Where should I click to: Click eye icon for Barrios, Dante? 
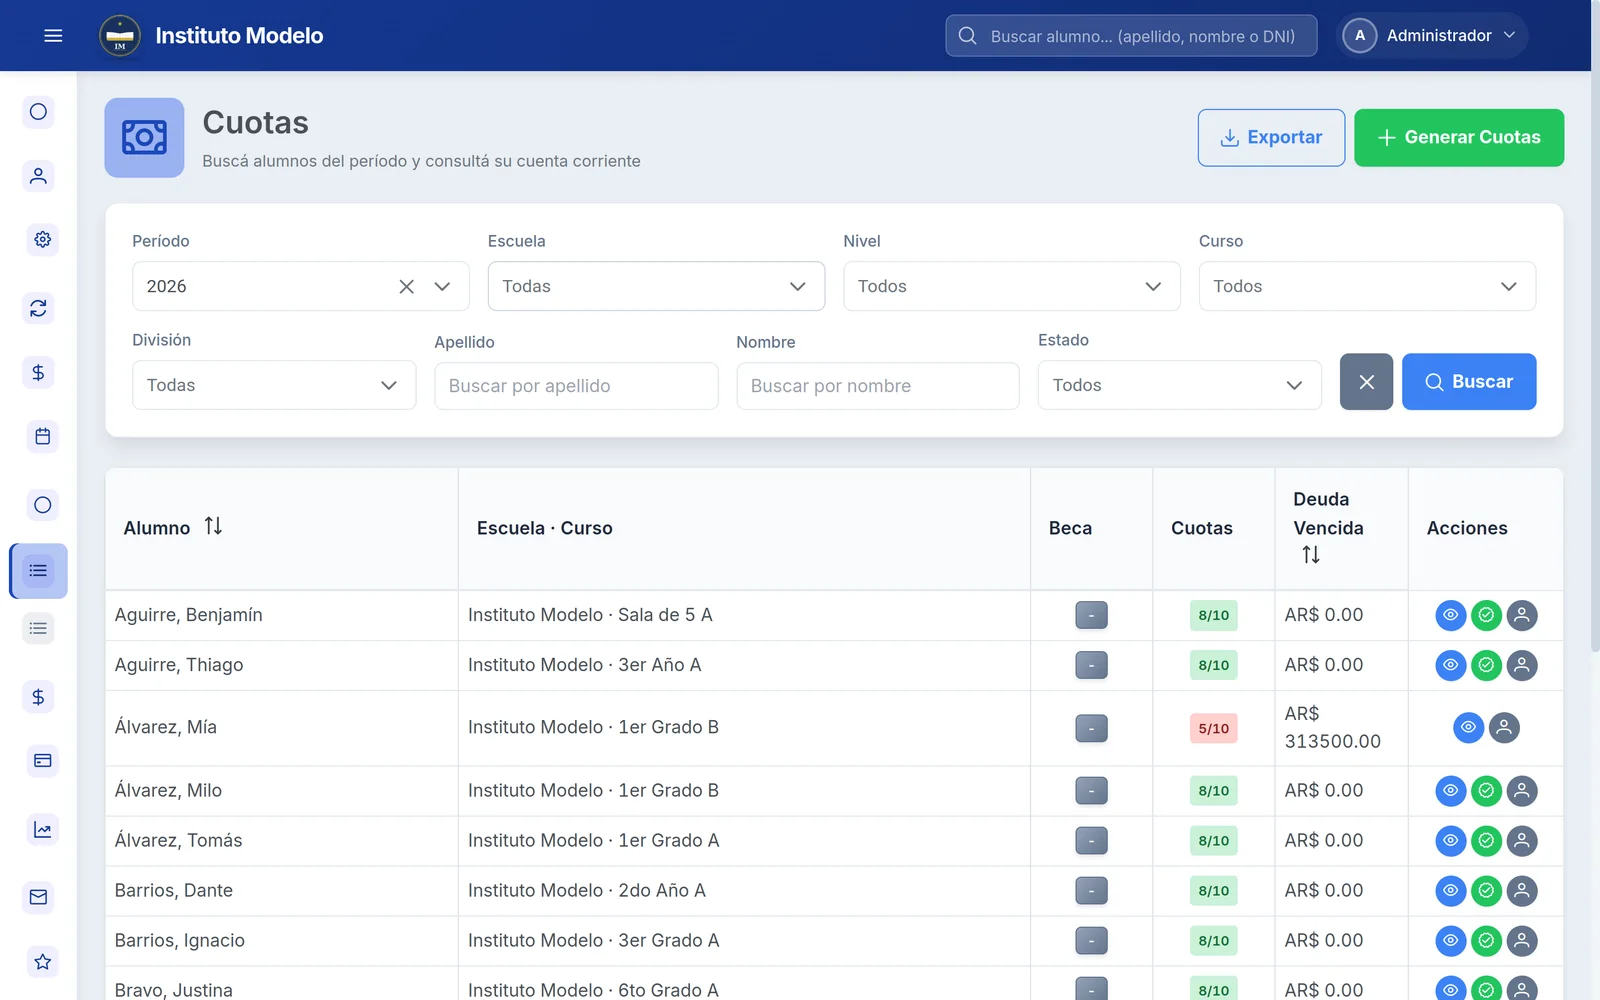coord(1450,891)
